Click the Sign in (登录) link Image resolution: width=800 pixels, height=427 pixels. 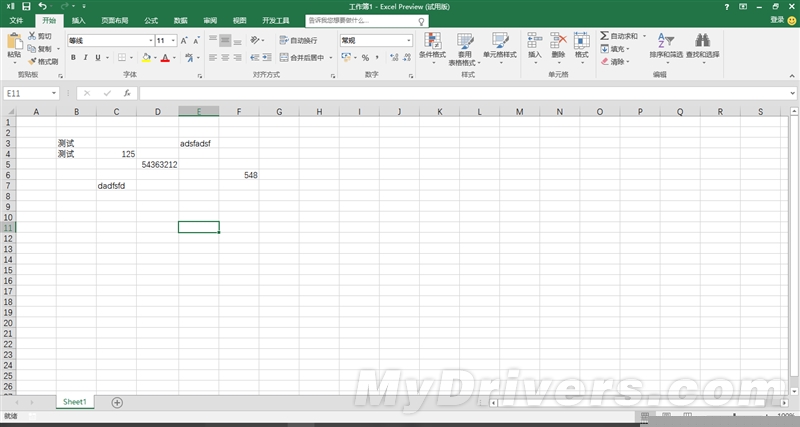(x=777, y=19)
